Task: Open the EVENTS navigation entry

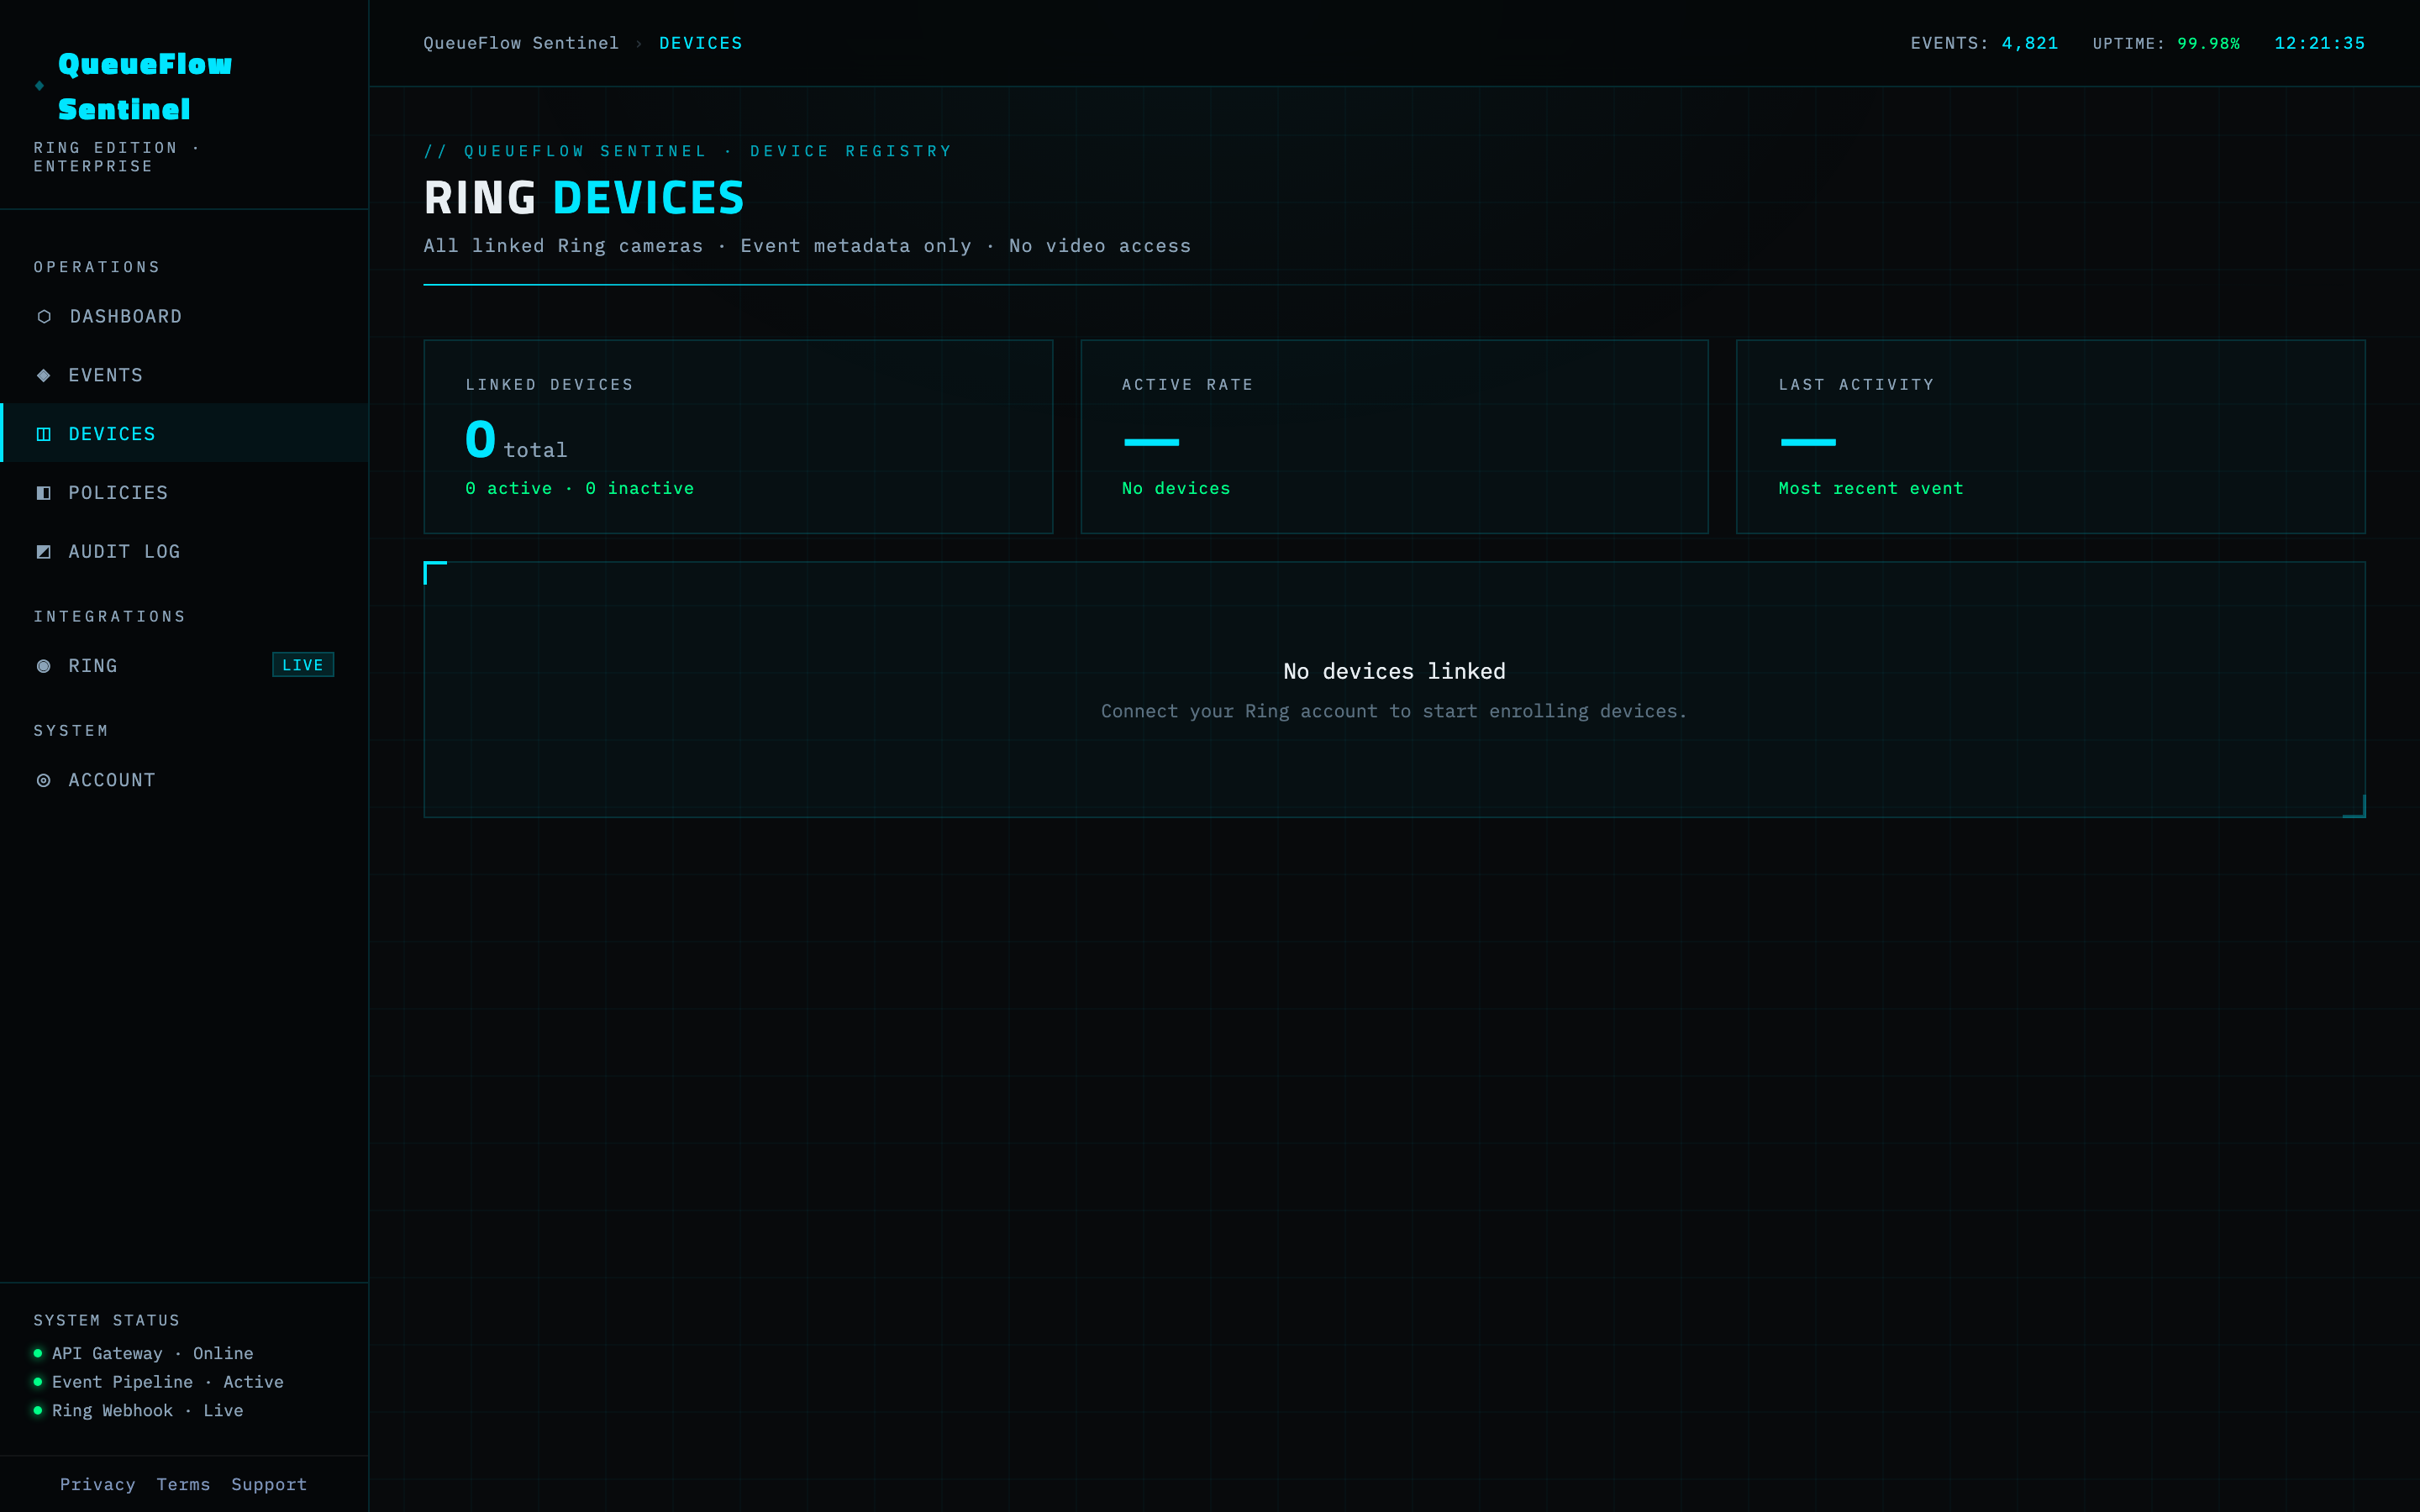Action: (104, 375)
